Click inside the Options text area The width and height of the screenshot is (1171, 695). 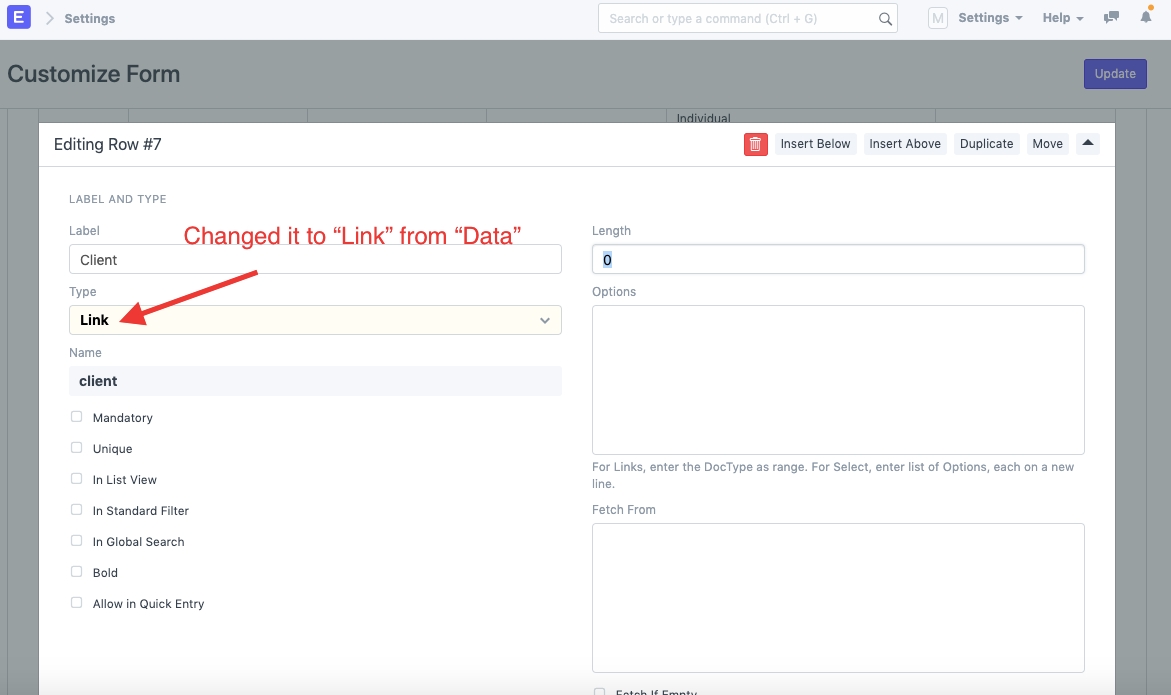(x=838, y=380)
